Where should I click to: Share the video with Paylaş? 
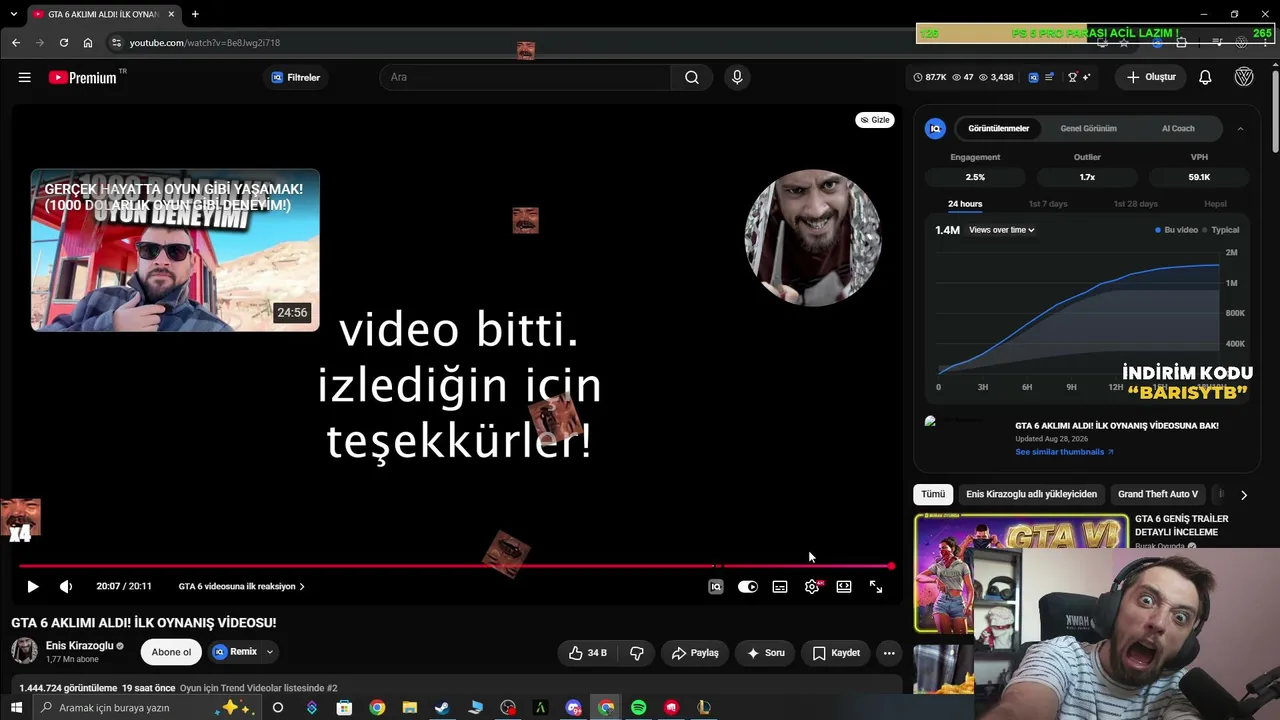[x=694, y=653]
